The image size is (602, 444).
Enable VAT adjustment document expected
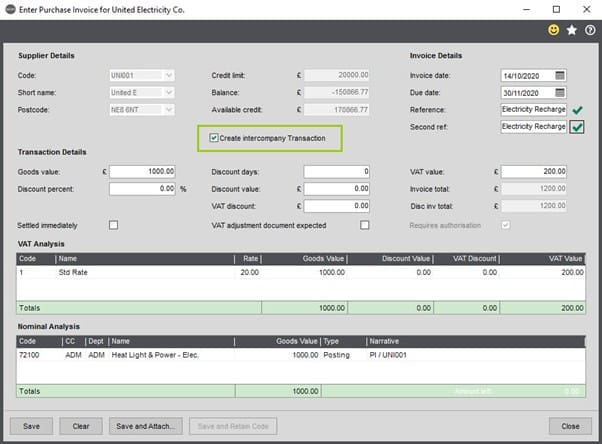tap(365, 225)
